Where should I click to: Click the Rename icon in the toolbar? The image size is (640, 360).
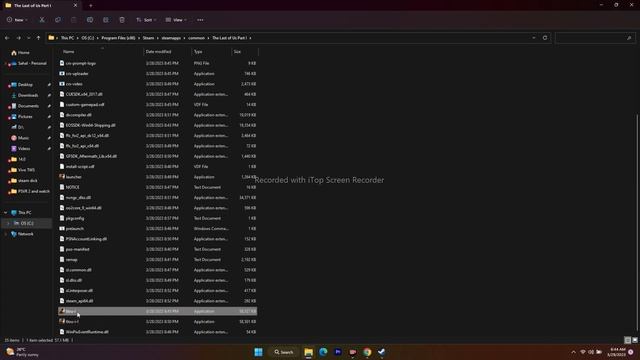90,20
